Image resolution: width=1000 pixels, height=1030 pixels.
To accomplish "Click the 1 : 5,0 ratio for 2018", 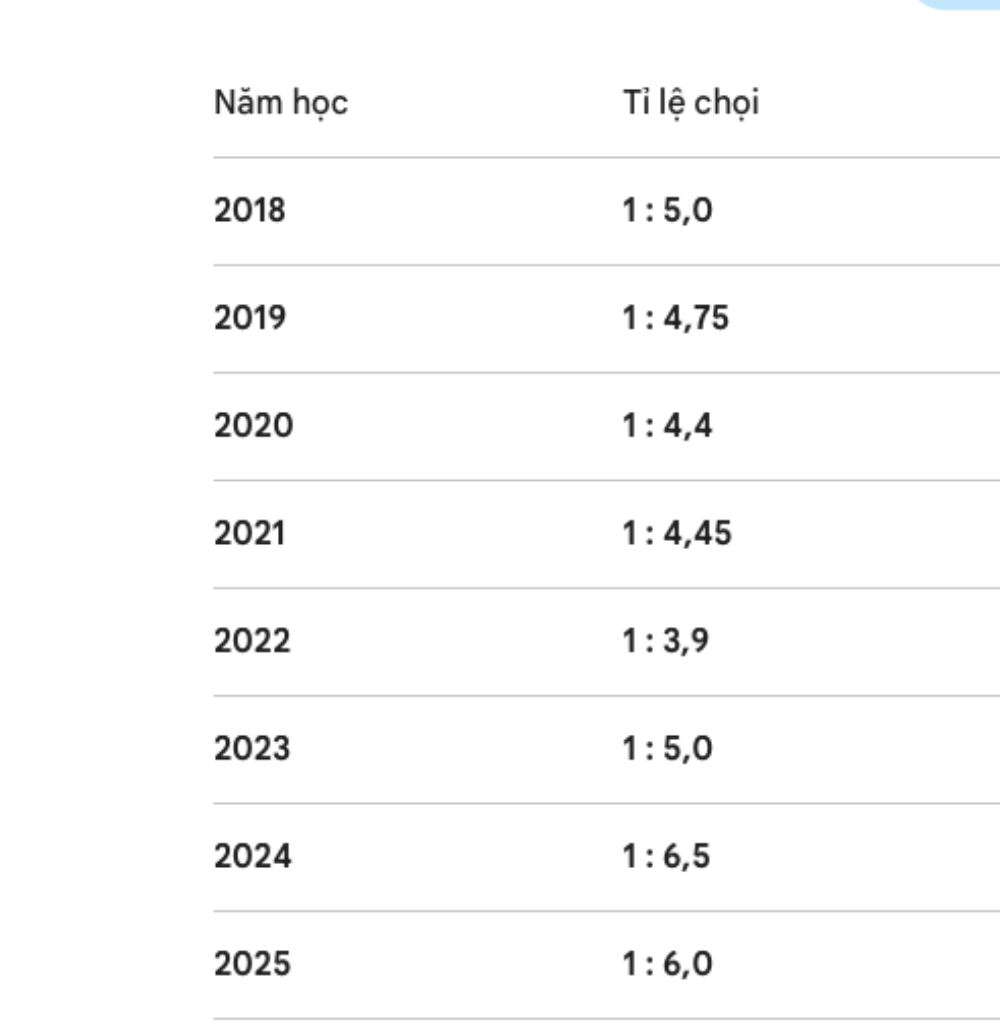I will pos(667,211).
